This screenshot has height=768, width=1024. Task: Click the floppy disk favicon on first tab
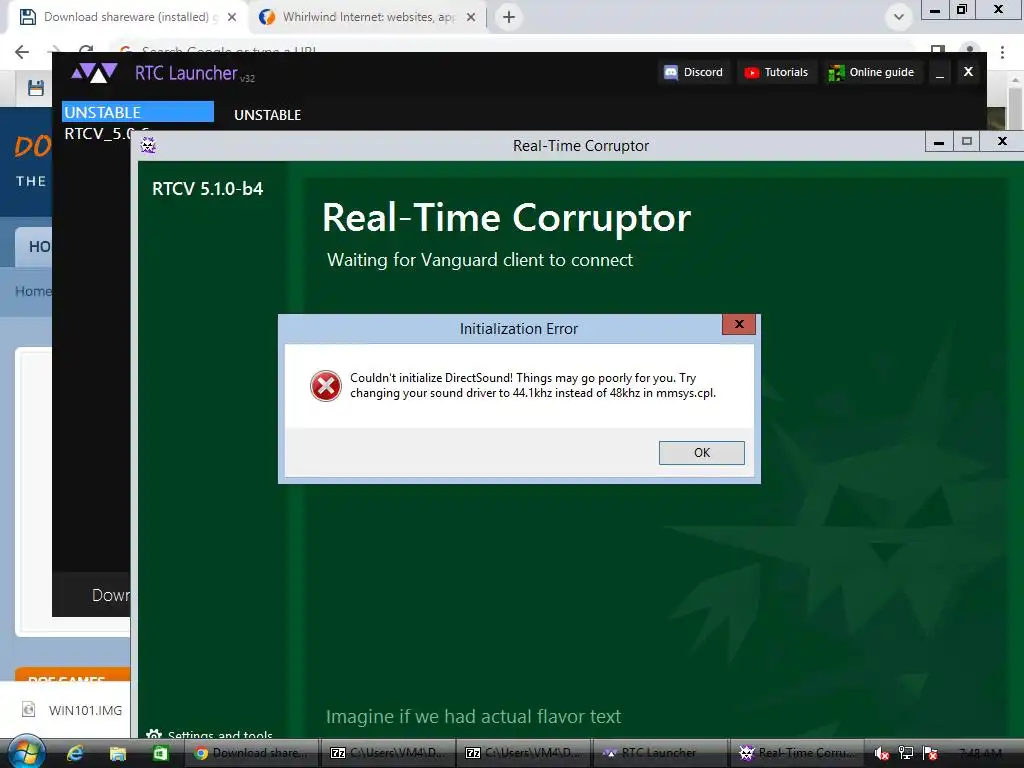coord(27,17)
